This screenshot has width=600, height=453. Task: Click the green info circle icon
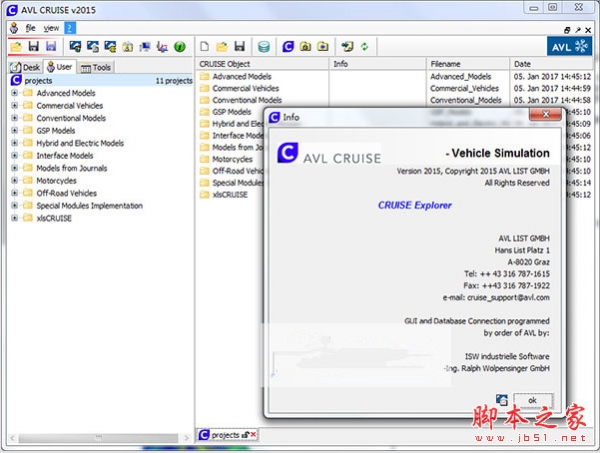point(179,47)
